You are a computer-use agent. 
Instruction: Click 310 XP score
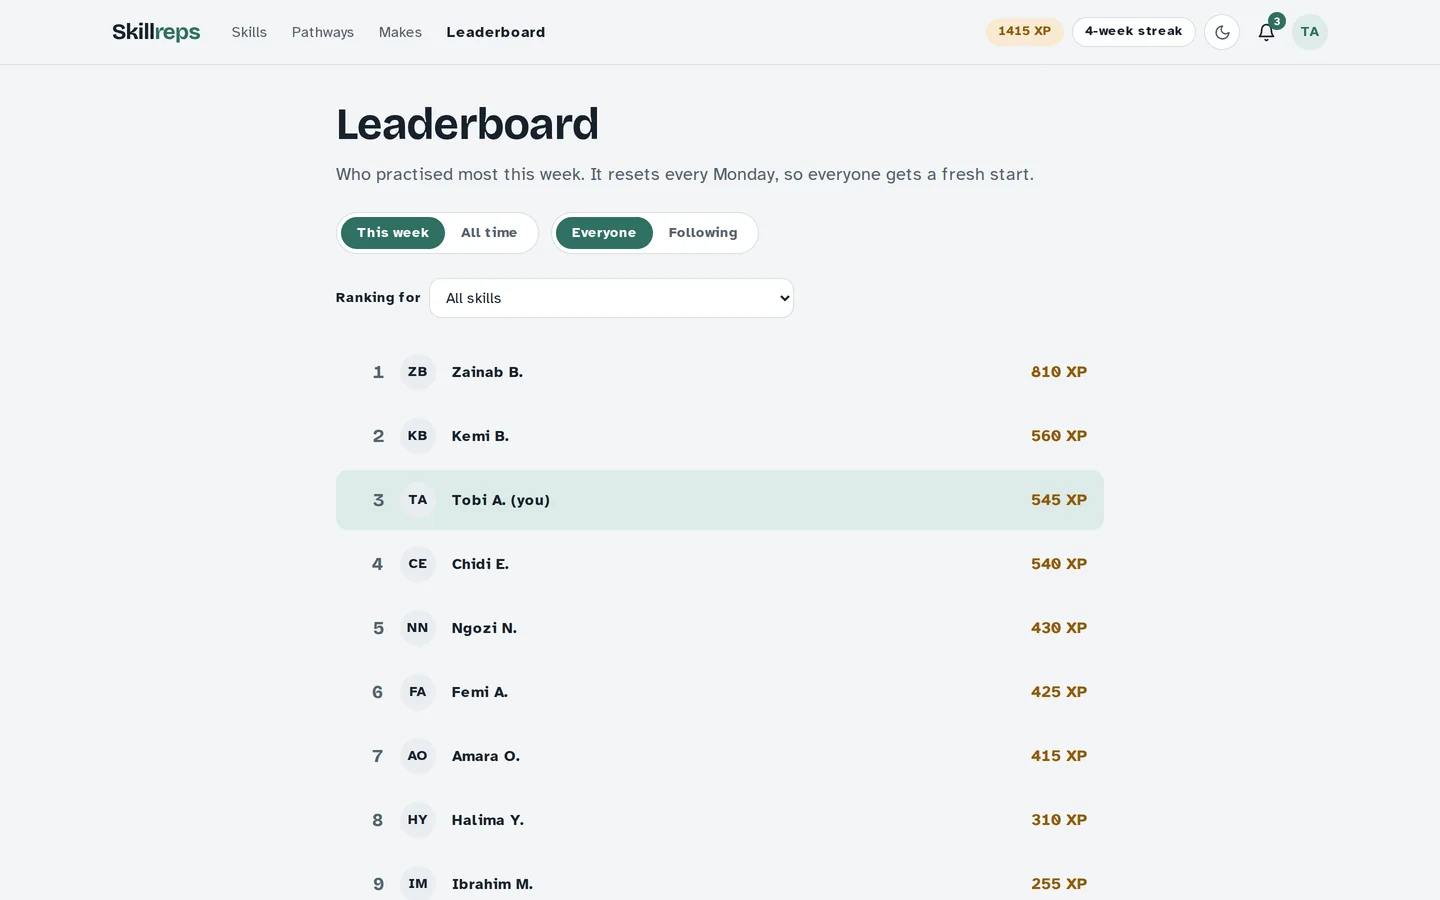coord(1059,820)
